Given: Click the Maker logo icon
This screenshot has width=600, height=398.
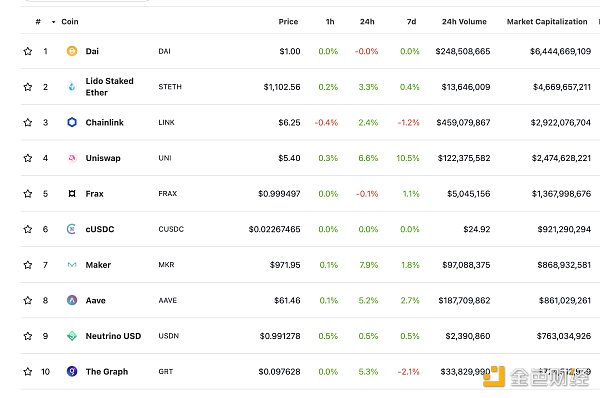Looking at the screenshot, I should pos(72,265).
